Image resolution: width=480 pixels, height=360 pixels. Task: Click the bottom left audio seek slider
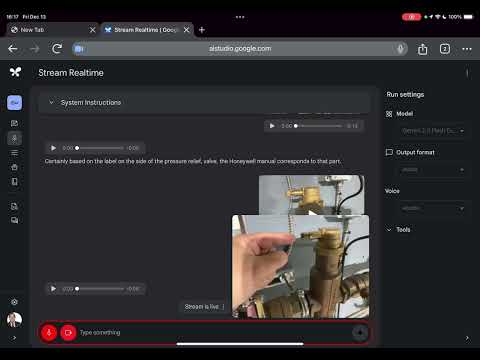tap(100, 289)
